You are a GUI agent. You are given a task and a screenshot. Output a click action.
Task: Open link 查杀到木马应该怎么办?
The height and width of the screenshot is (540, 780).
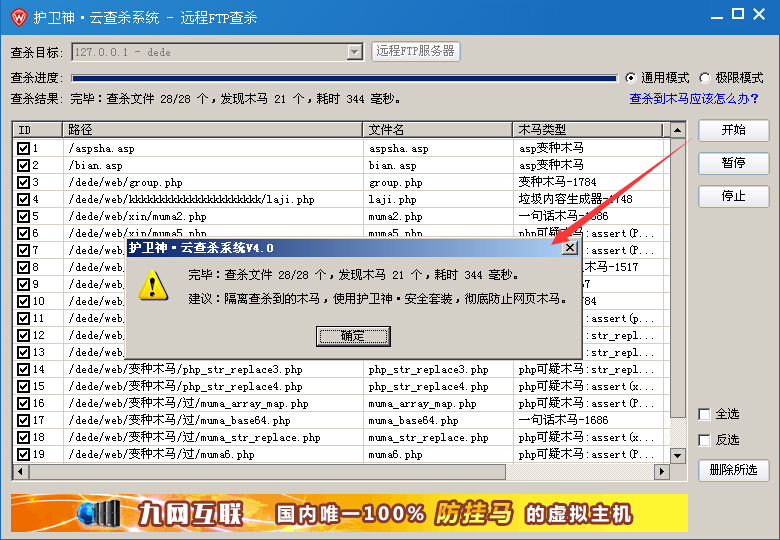(694, 98)
